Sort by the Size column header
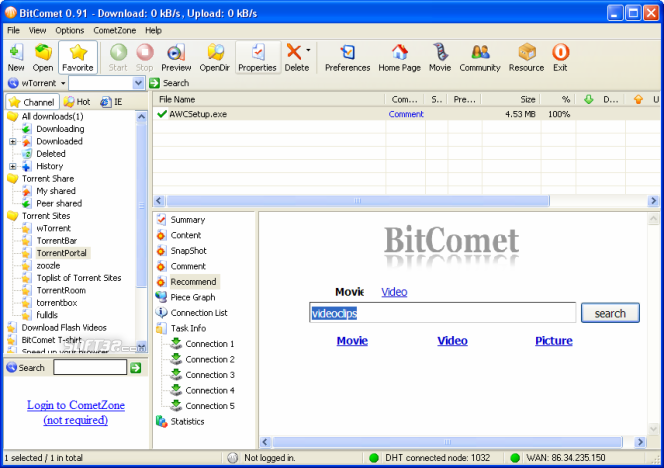The width and height of the screenshot is (664, 468). 511,100
